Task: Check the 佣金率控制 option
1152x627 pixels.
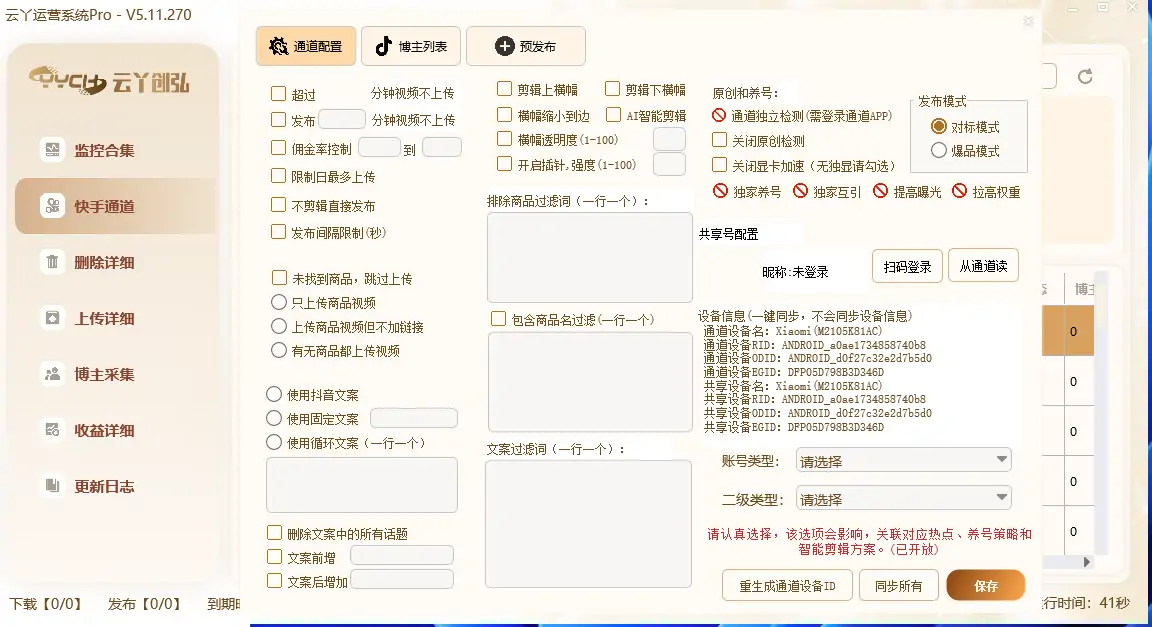Action: (x=278, y=148)
